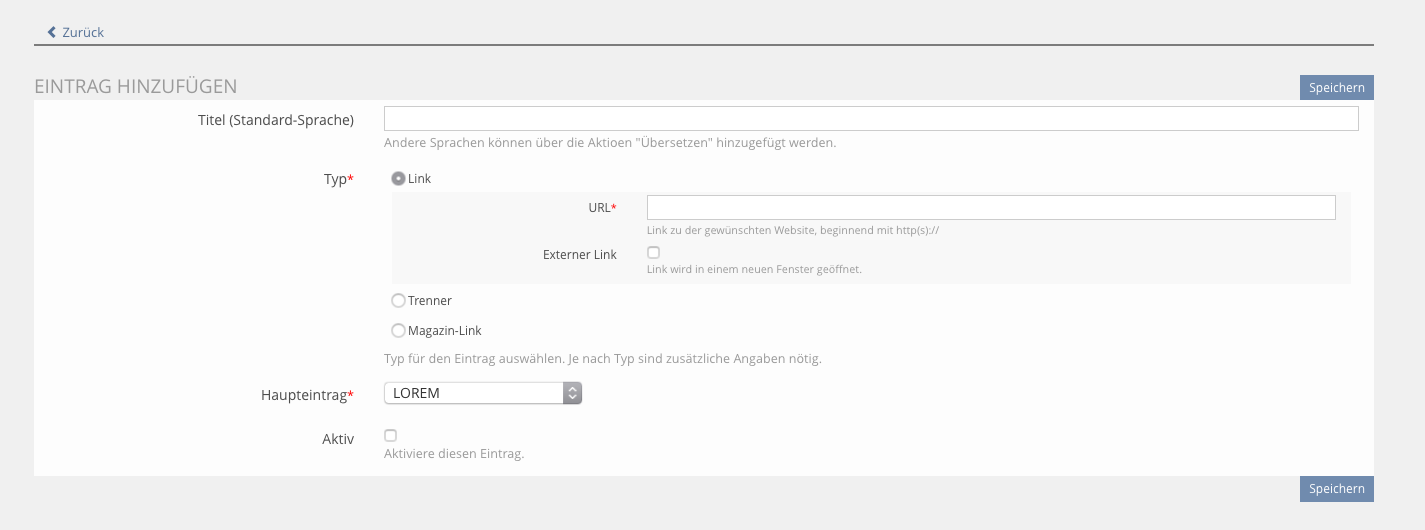Tick the Aktiv checkbox
The image size is (1425, 530).
point(391,436)
